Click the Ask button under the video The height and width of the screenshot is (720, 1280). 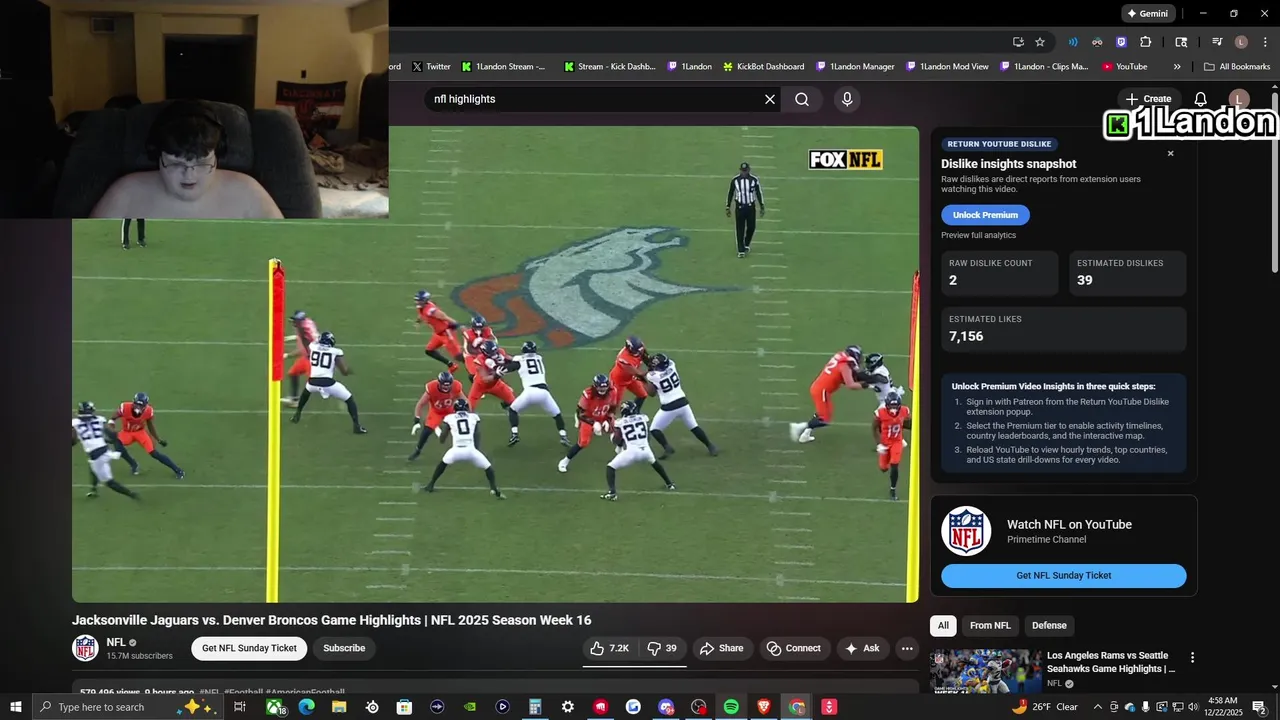click(x=862, y=648)
